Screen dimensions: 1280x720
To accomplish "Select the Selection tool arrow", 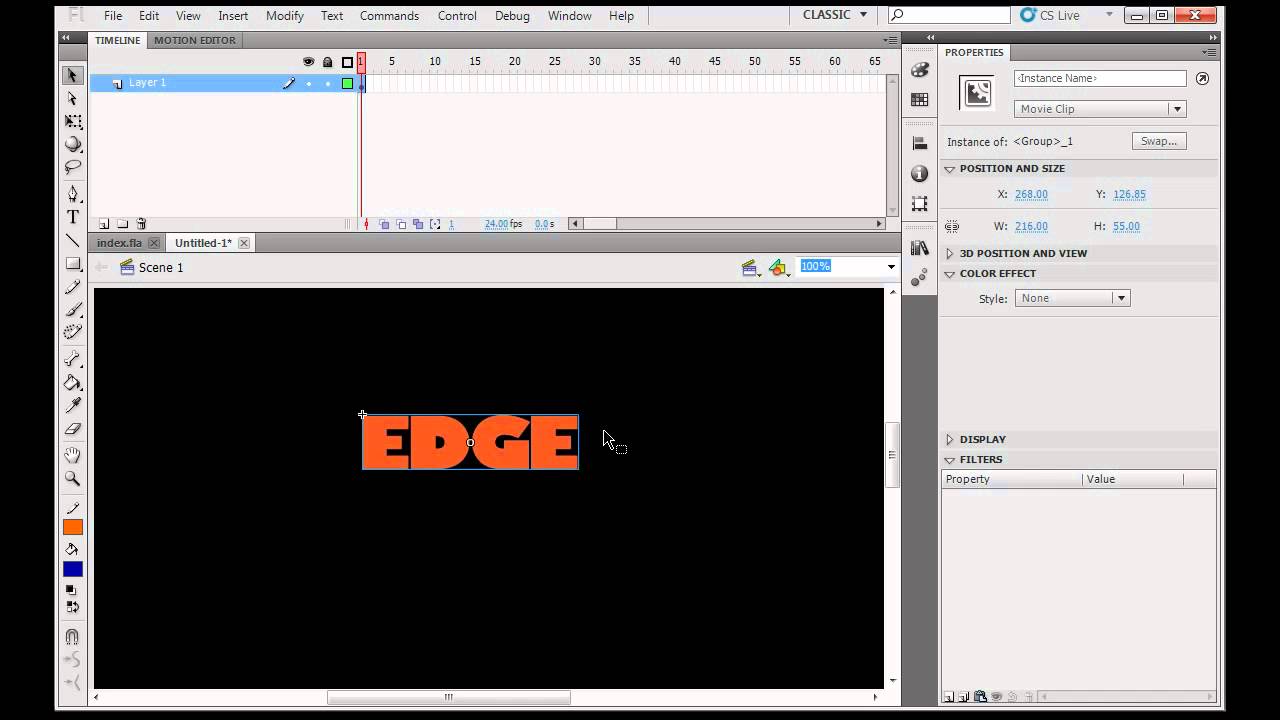I will (x=72, y=76).
